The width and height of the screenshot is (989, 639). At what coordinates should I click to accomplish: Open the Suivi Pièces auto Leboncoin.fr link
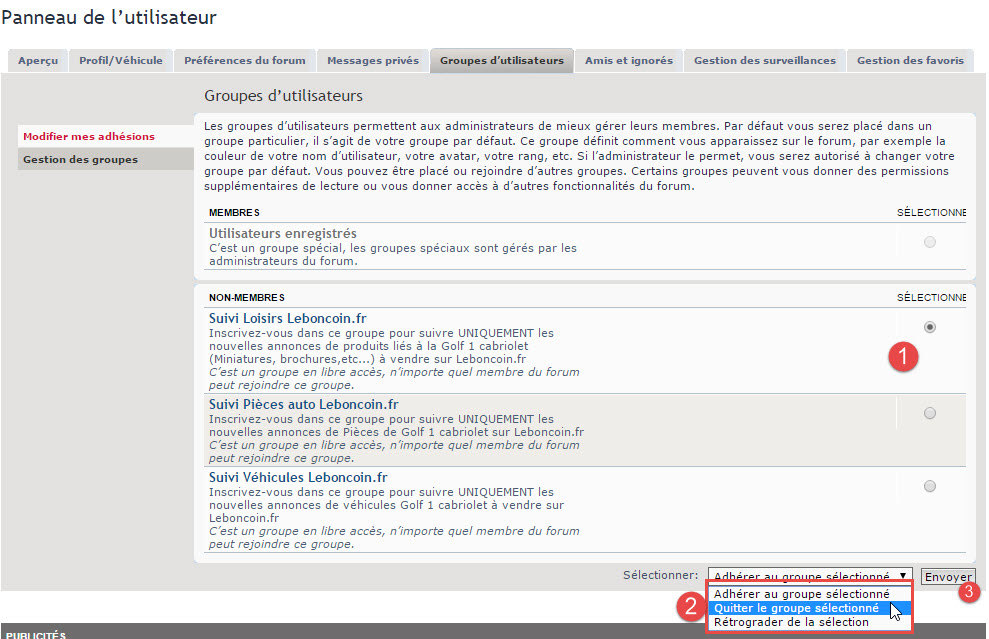tap(302, 404)
